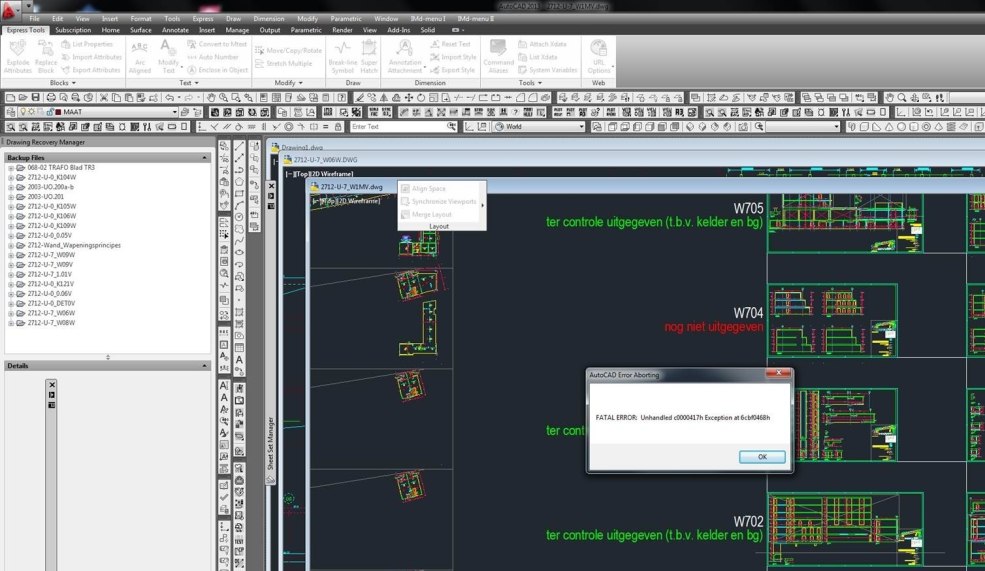Select the Pan hand tool after Redo
Screen dimensions: 985x571
click(x=211, y=97)
